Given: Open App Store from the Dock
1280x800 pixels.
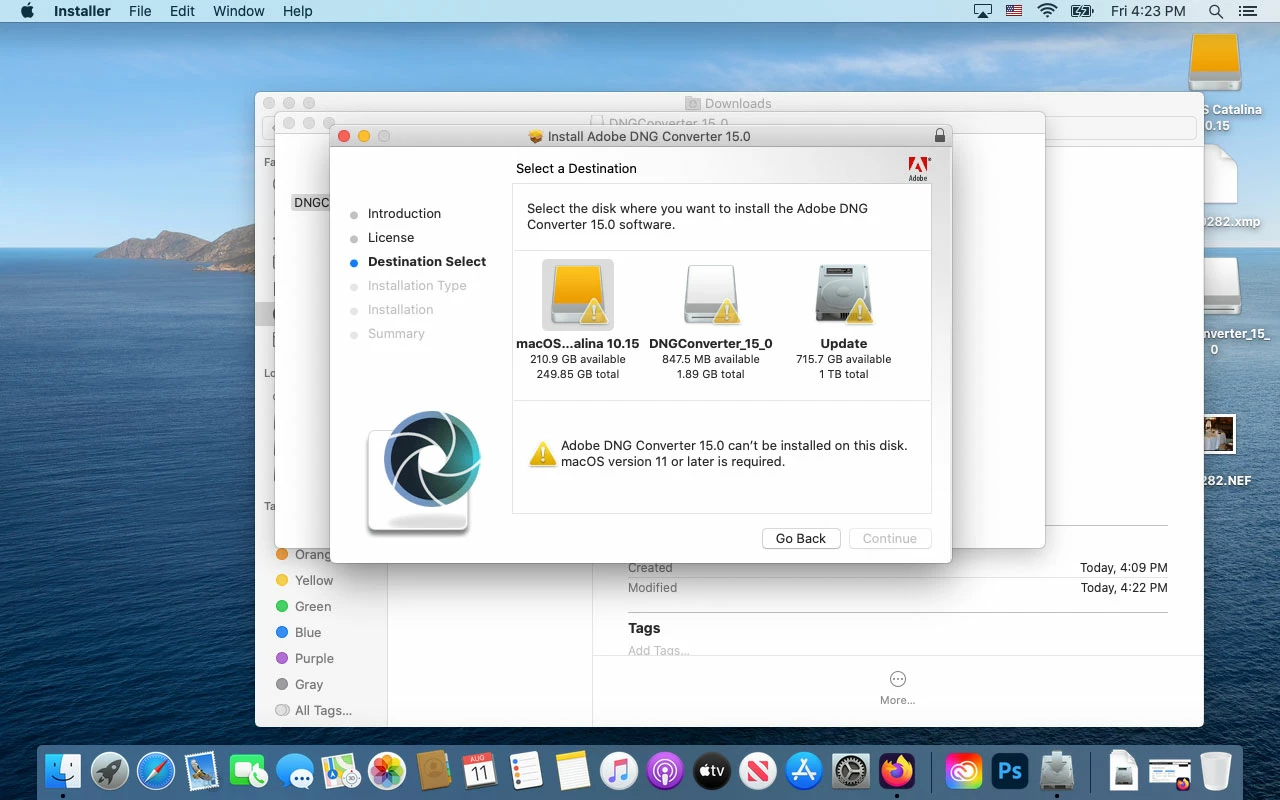Looking at the screenshot, I should [x=804, y=771].
